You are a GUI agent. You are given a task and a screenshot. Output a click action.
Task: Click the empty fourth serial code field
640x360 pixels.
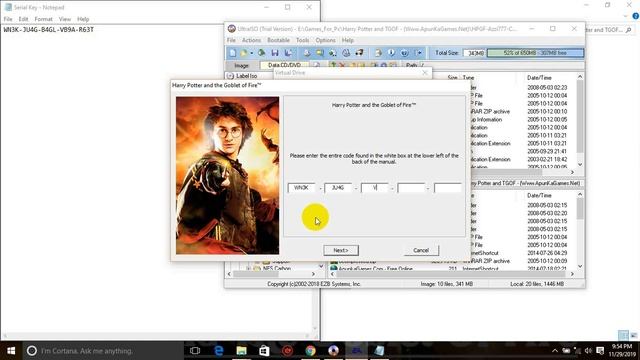point(411,188)
